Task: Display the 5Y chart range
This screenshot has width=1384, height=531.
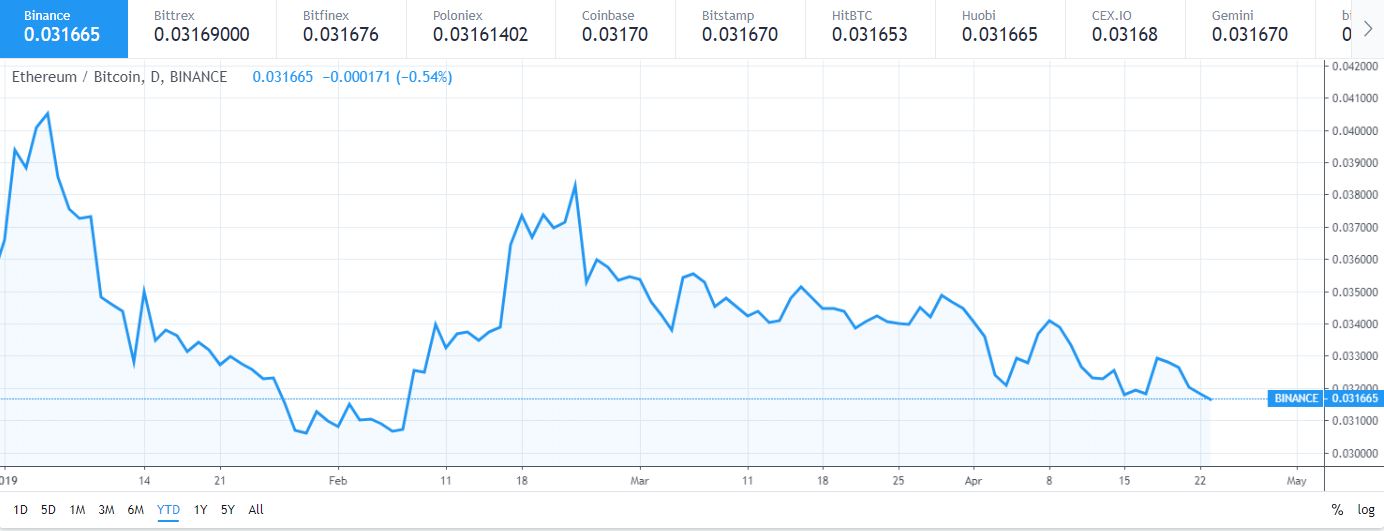Action: (227, 510)
